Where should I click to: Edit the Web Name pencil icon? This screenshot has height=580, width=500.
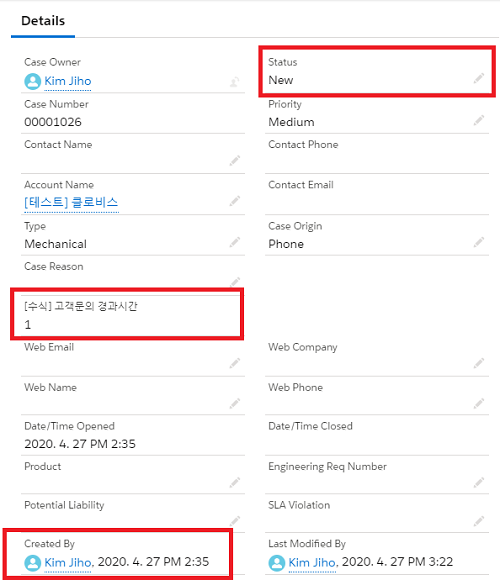(234, 403)
